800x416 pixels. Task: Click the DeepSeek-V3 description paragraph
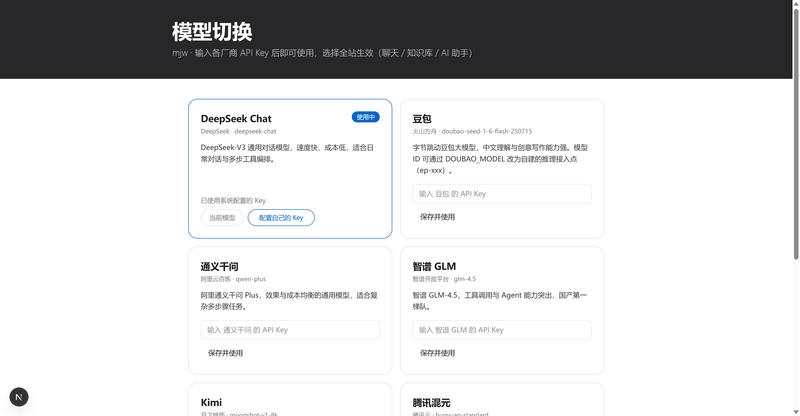coord(287,153)
